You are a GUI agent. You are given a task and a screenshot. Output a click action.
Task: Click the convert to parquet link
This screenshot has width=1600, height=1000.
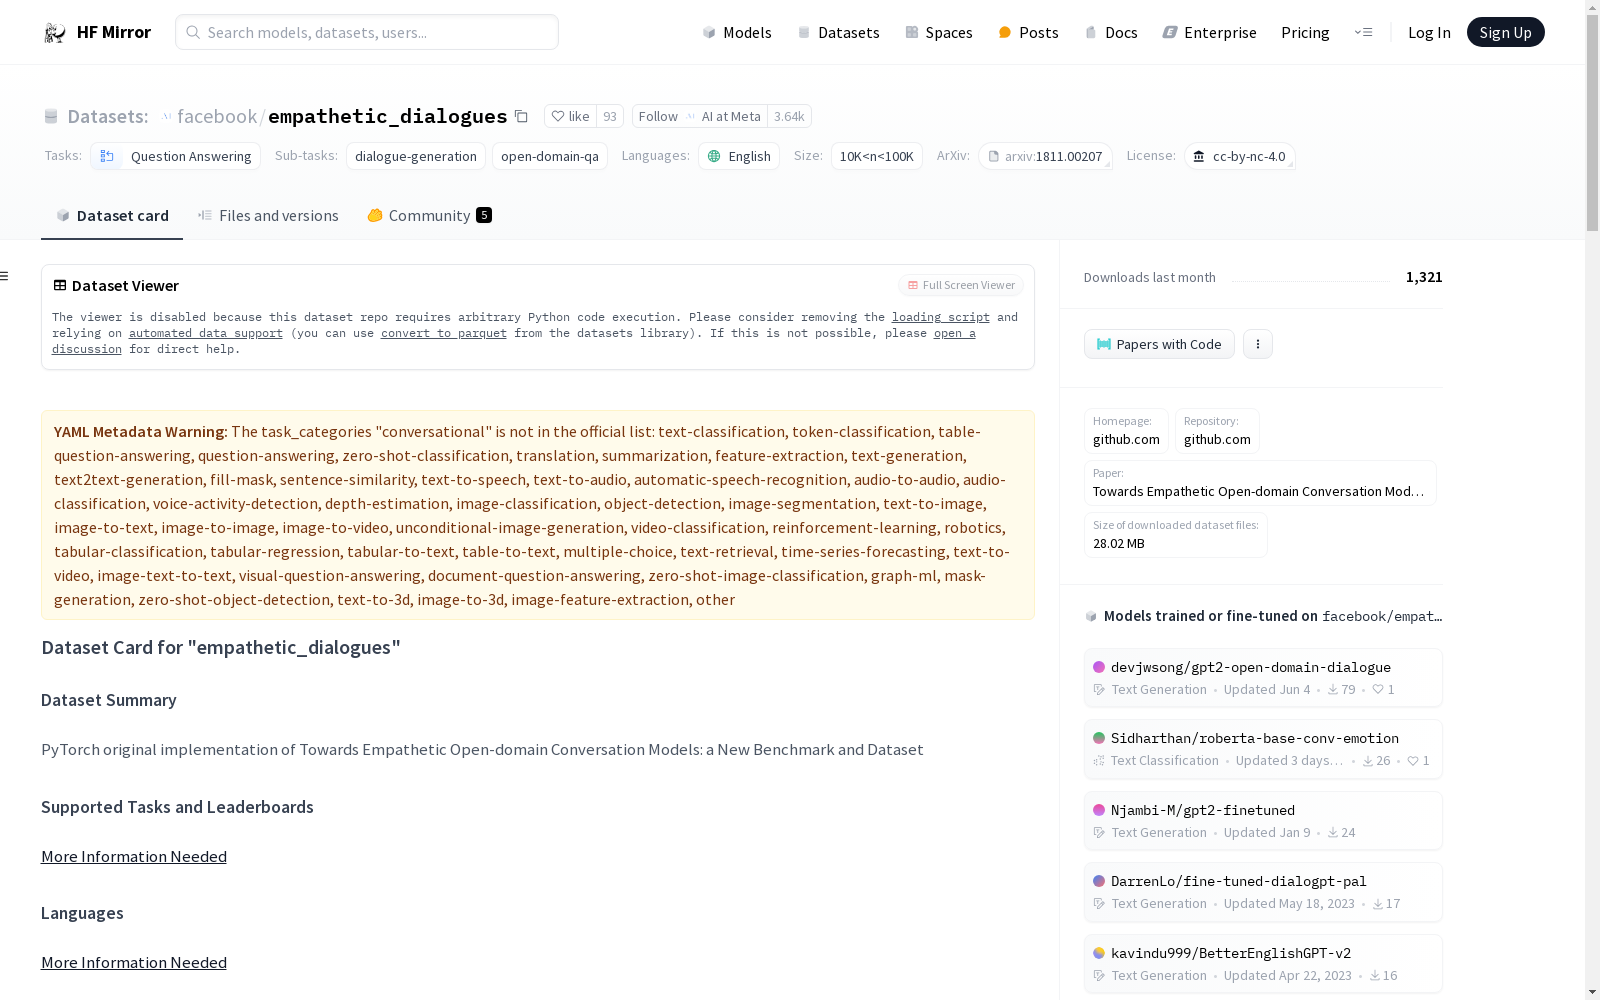[x=444, y=333]
